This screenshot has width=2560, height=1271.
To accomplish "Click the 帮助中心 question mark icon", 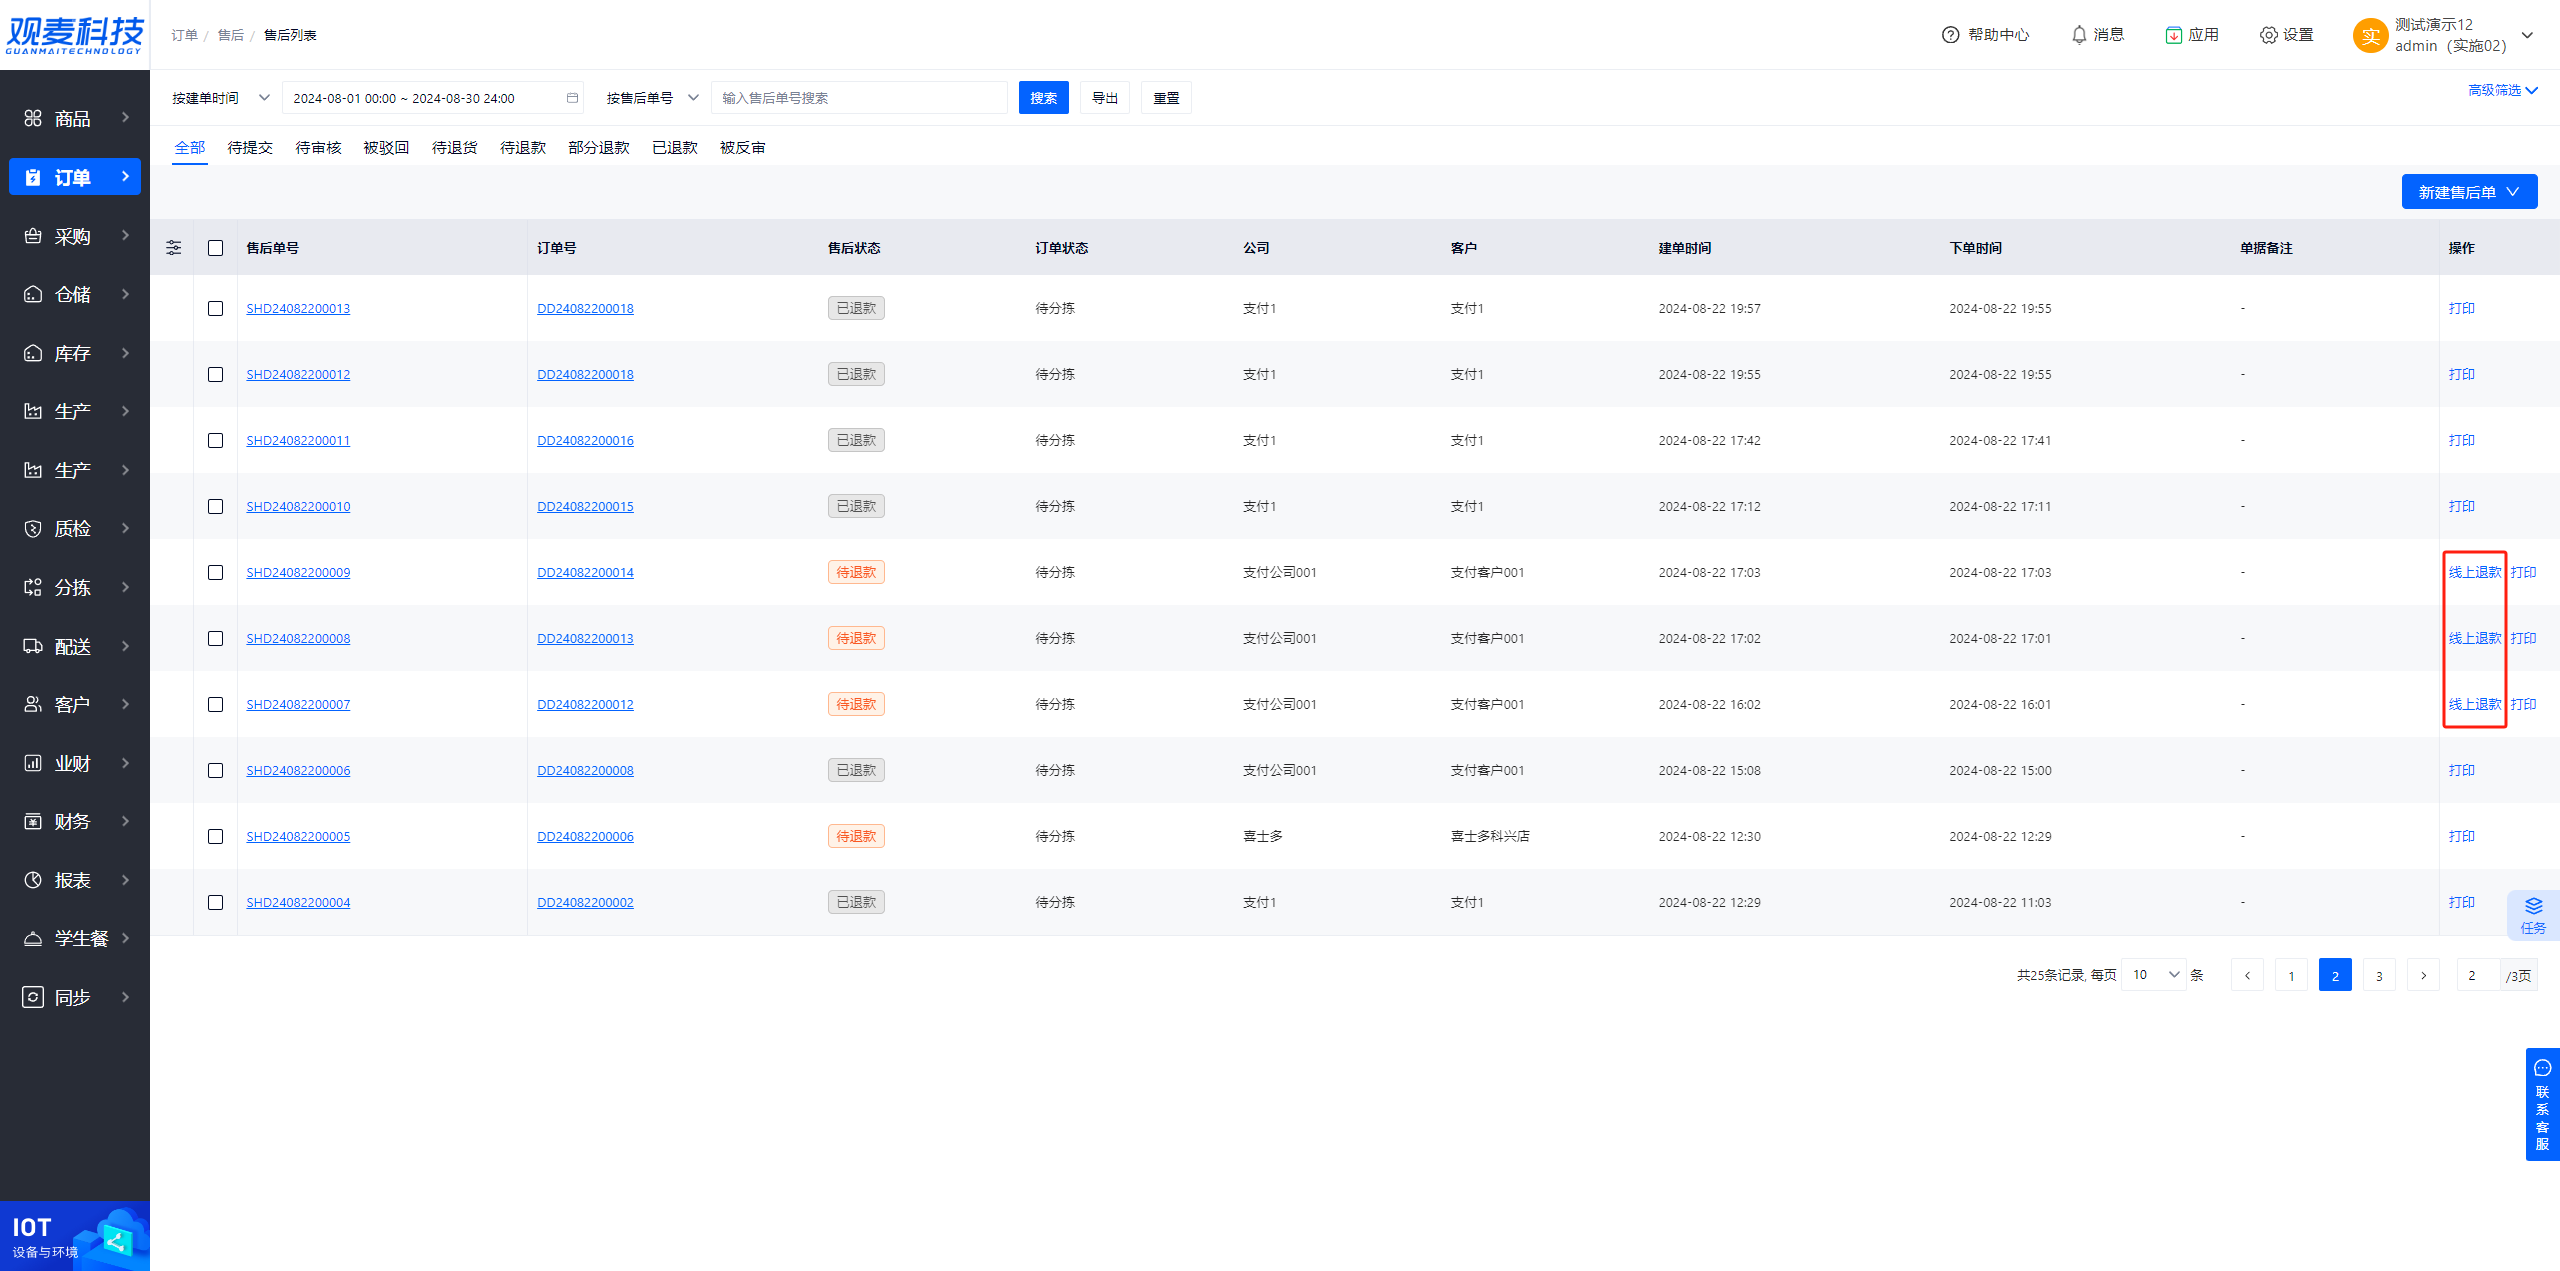I will [x=1950, y=35].
